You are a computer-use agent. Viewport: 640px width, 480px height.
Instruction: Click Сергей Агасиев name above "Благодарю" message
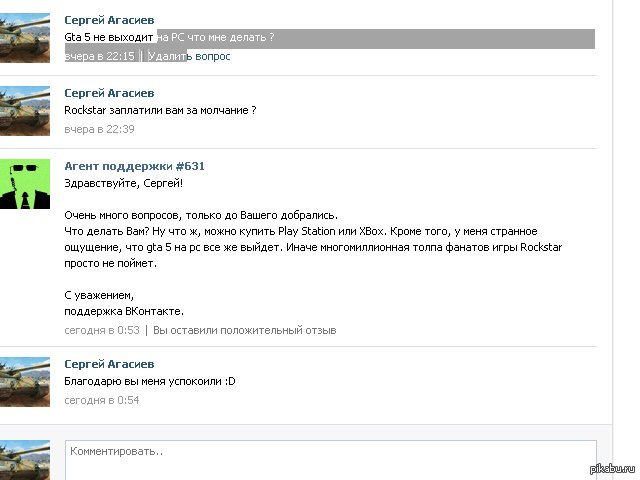[x=109, y=364]
